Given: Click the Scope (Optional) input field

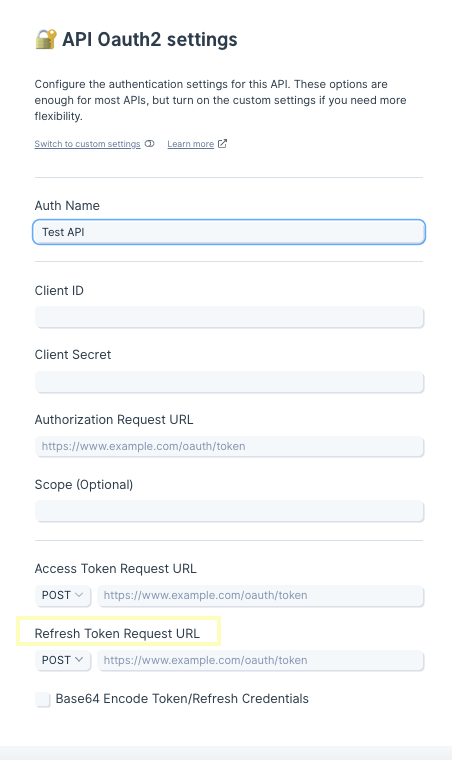Looking at the screenshot, I should [229, 511].
